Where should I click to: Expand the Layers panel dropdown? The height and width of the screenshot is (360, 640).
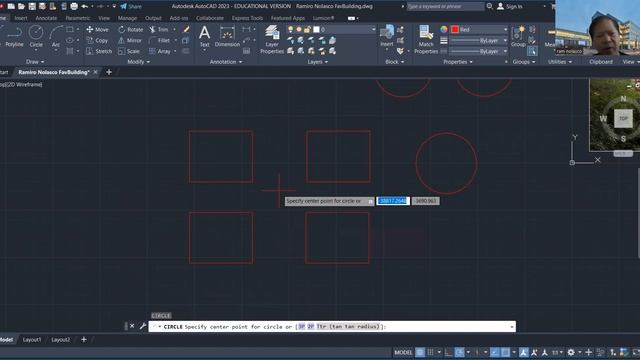318,62
